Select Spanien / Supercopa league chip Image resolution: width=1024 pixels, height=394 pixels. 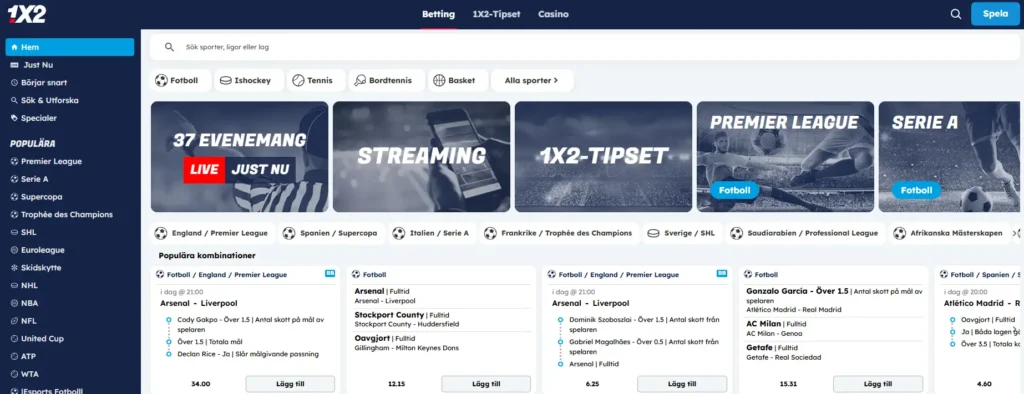(x=332, y=233)
